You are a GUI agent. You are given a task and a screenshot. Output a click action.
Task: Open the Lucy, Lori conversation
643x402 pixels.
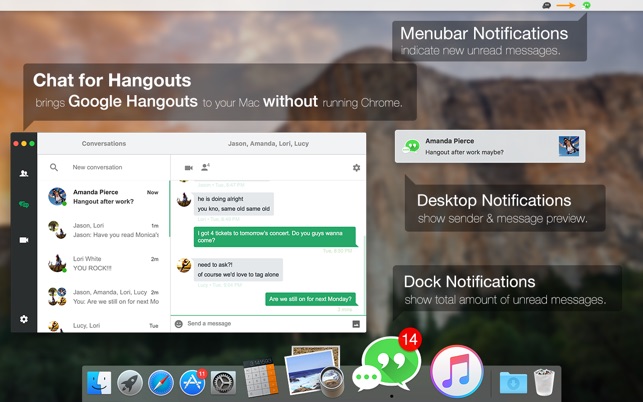click(x=103, y=324)
